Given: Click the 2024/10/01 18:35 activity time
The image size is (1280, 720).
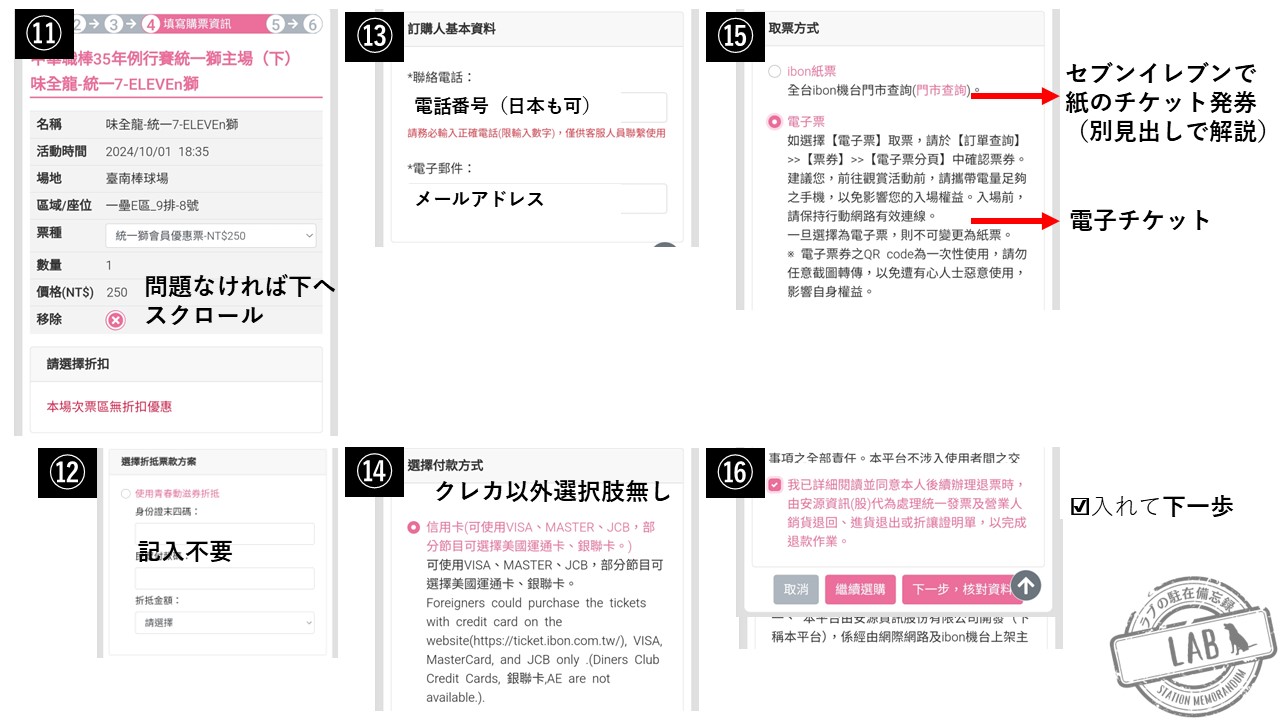Looking at the screenshot, I should tap(157, 152).
